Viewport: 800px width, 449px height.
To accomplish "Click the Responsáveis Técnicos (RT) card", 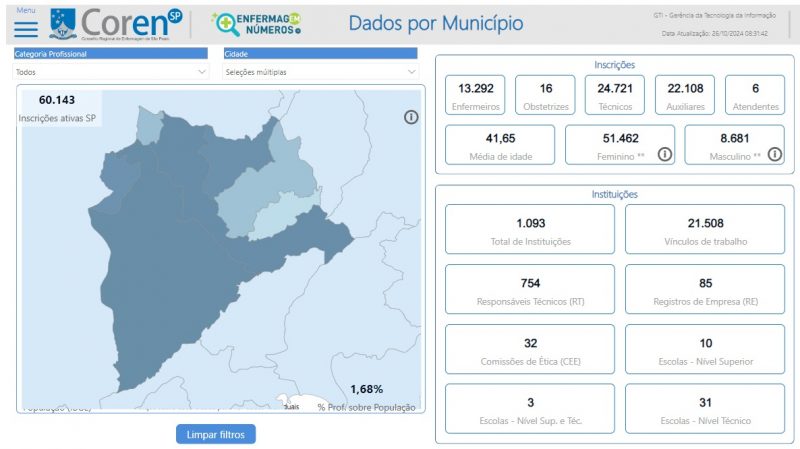I will point(530,290).
